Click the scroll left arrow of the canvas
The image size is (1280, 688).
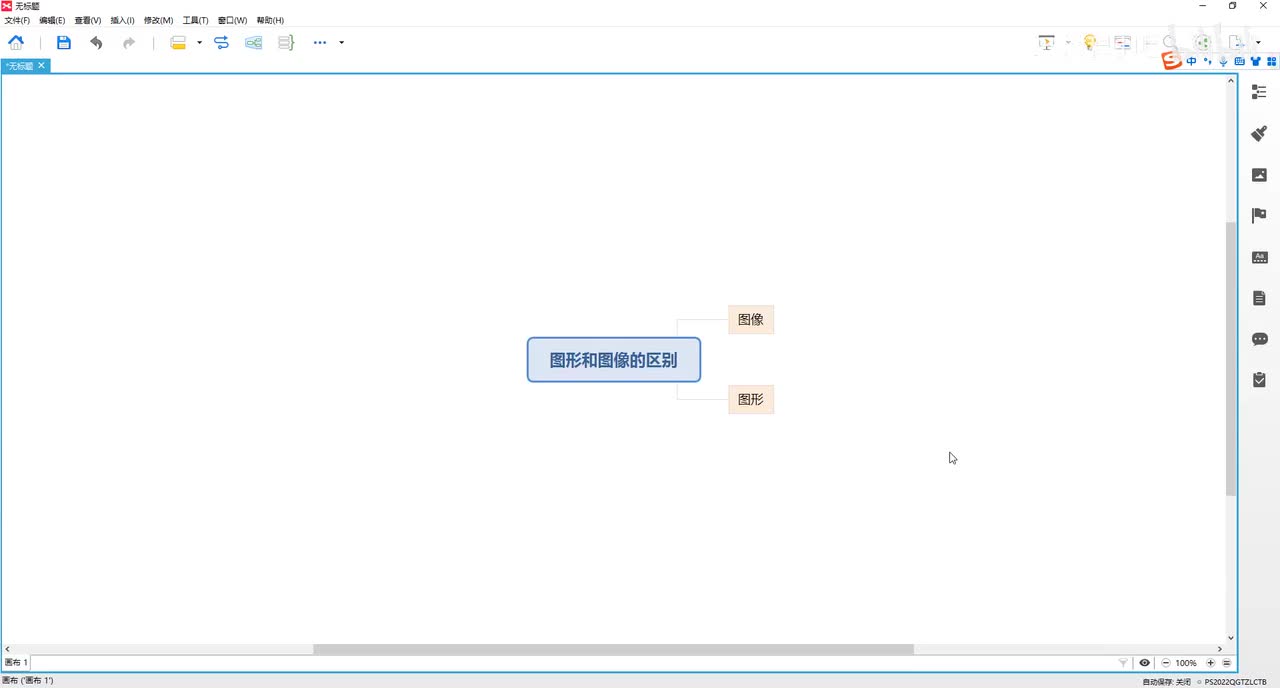pos(8,649)
